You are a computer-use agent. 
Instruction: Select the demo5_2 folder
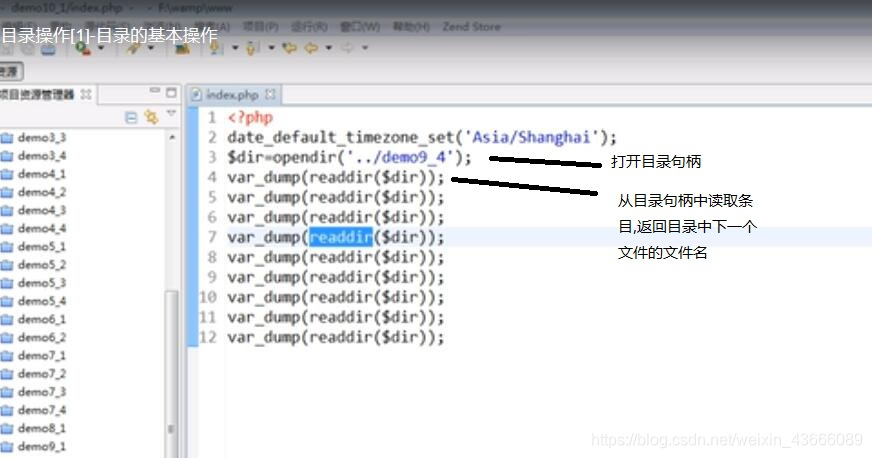pyautogui.click(x=34, y=265)
